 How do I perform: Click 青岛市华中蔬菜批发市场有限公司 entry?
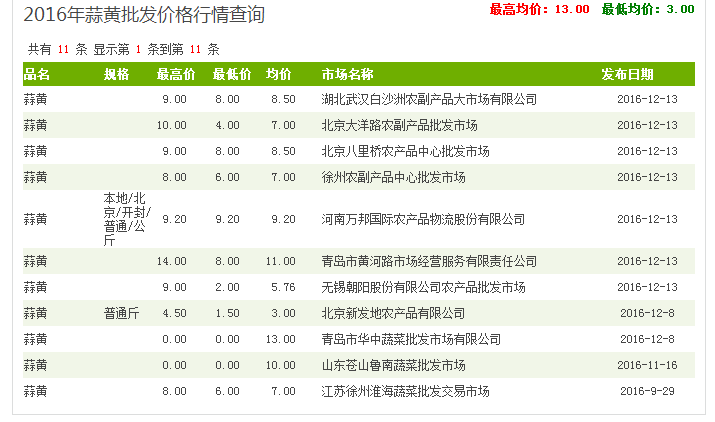point(411,339)
